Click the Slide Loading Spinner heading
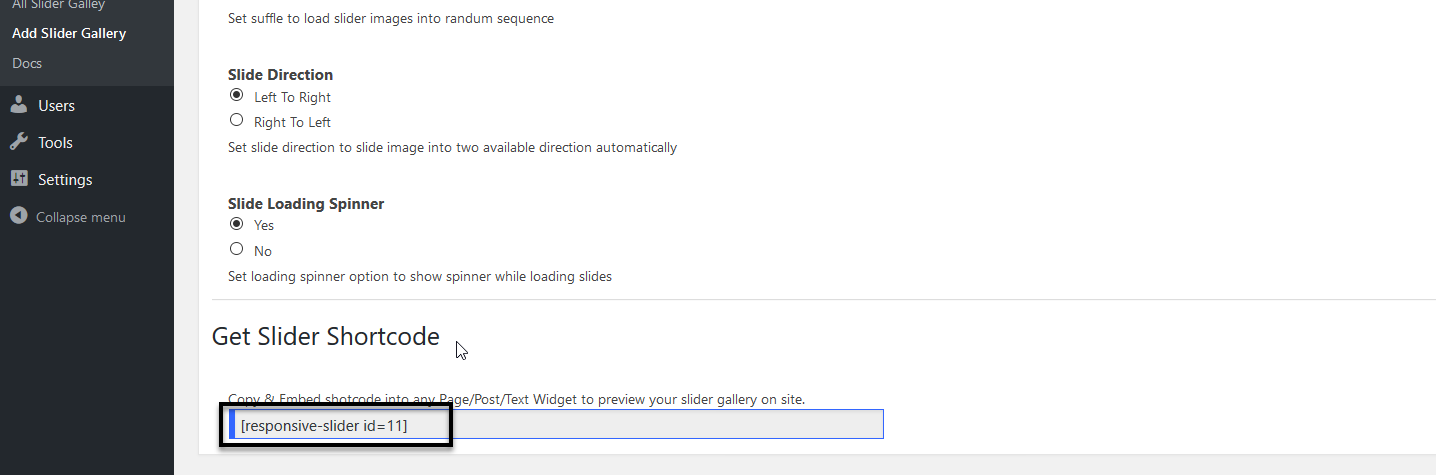Image resolution: width=1436 pixels, height=475 pixels. pyautogui.click(x=306, y=203)
